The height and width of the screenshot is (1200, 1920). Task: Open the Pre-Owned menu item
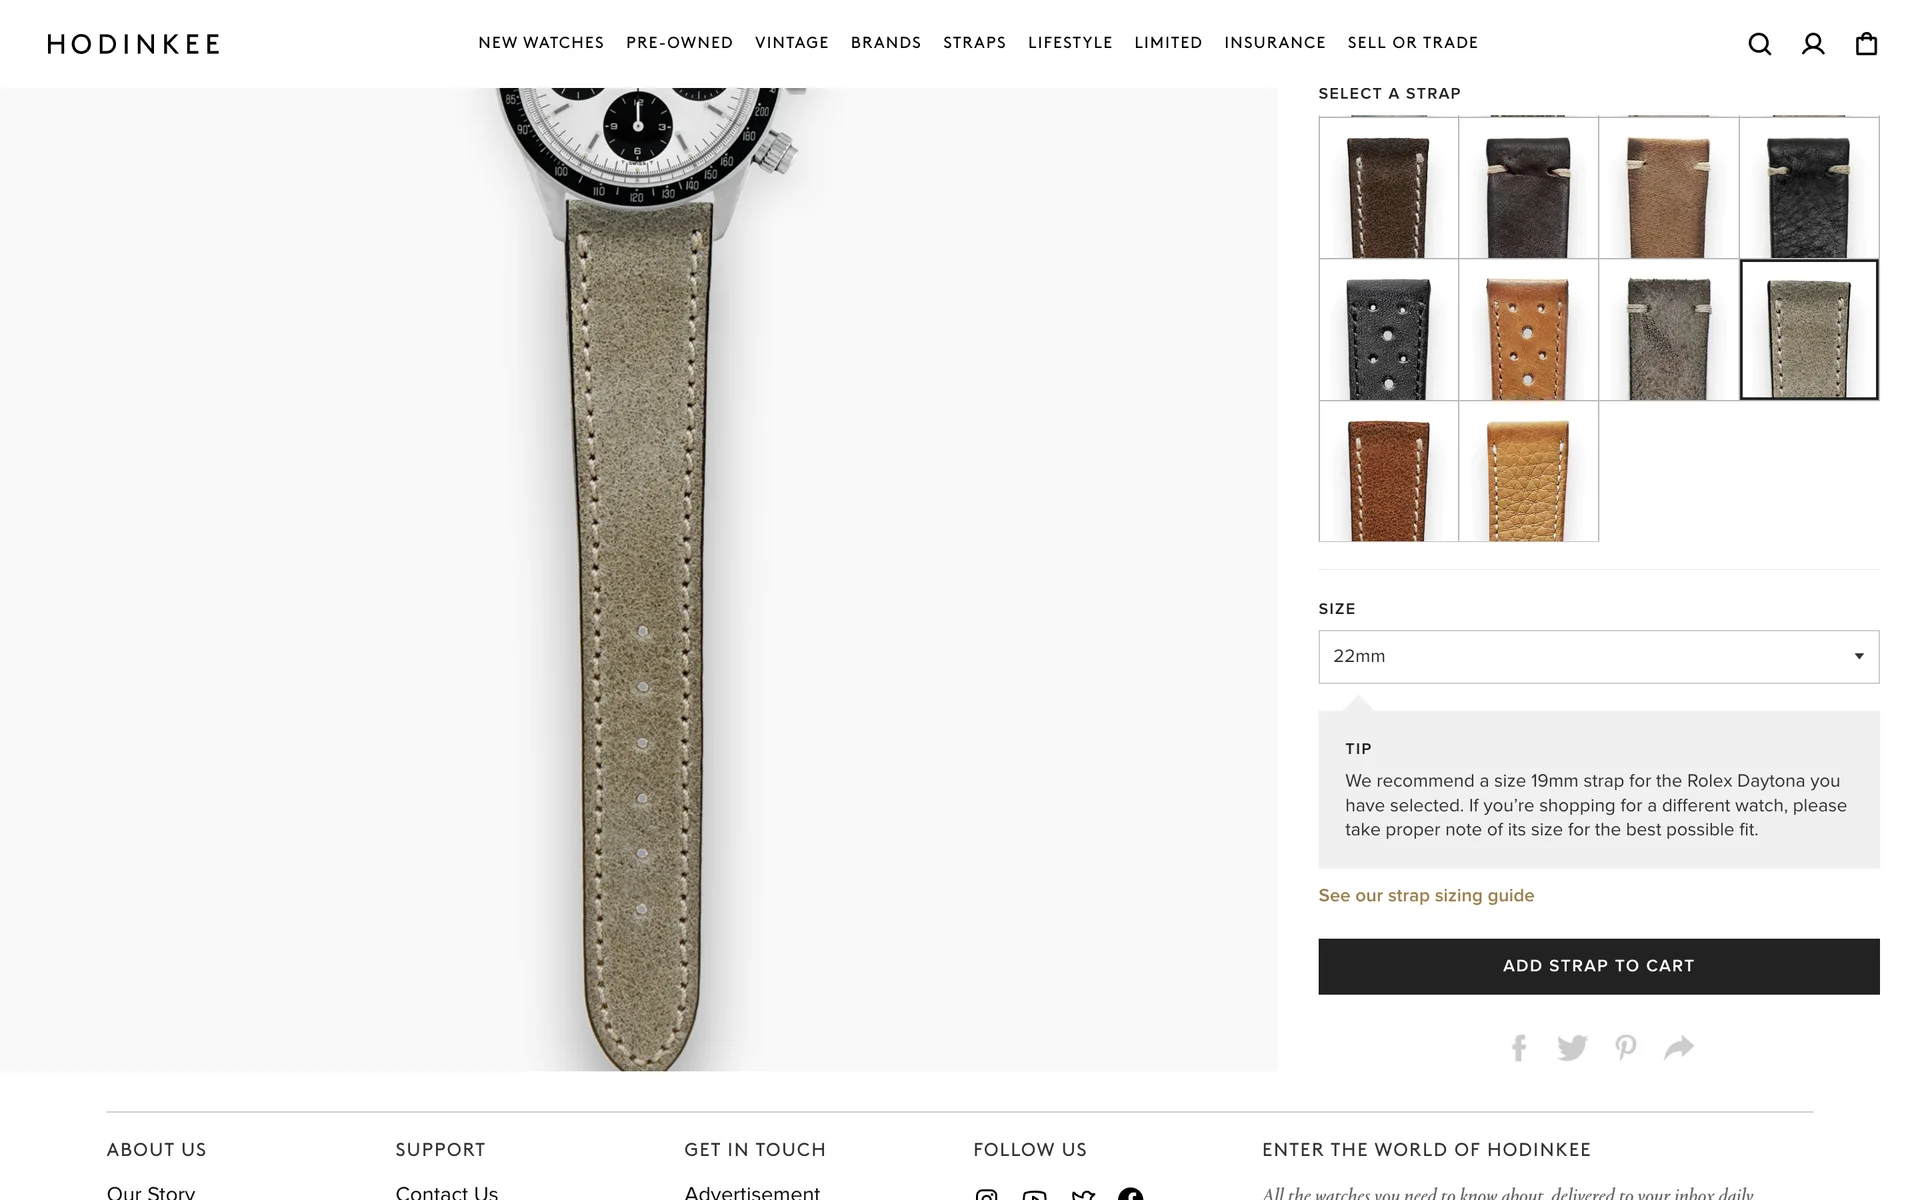point(679,43)
